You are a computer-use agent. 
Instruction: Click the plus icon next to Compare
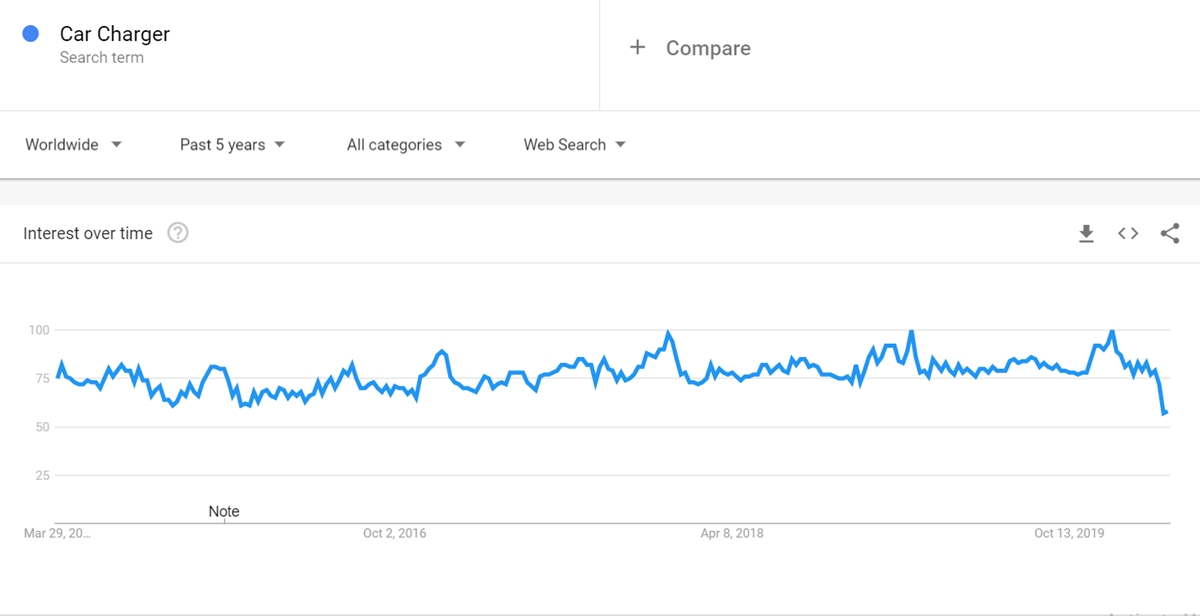pyautogui.click(x=637, y=47)
